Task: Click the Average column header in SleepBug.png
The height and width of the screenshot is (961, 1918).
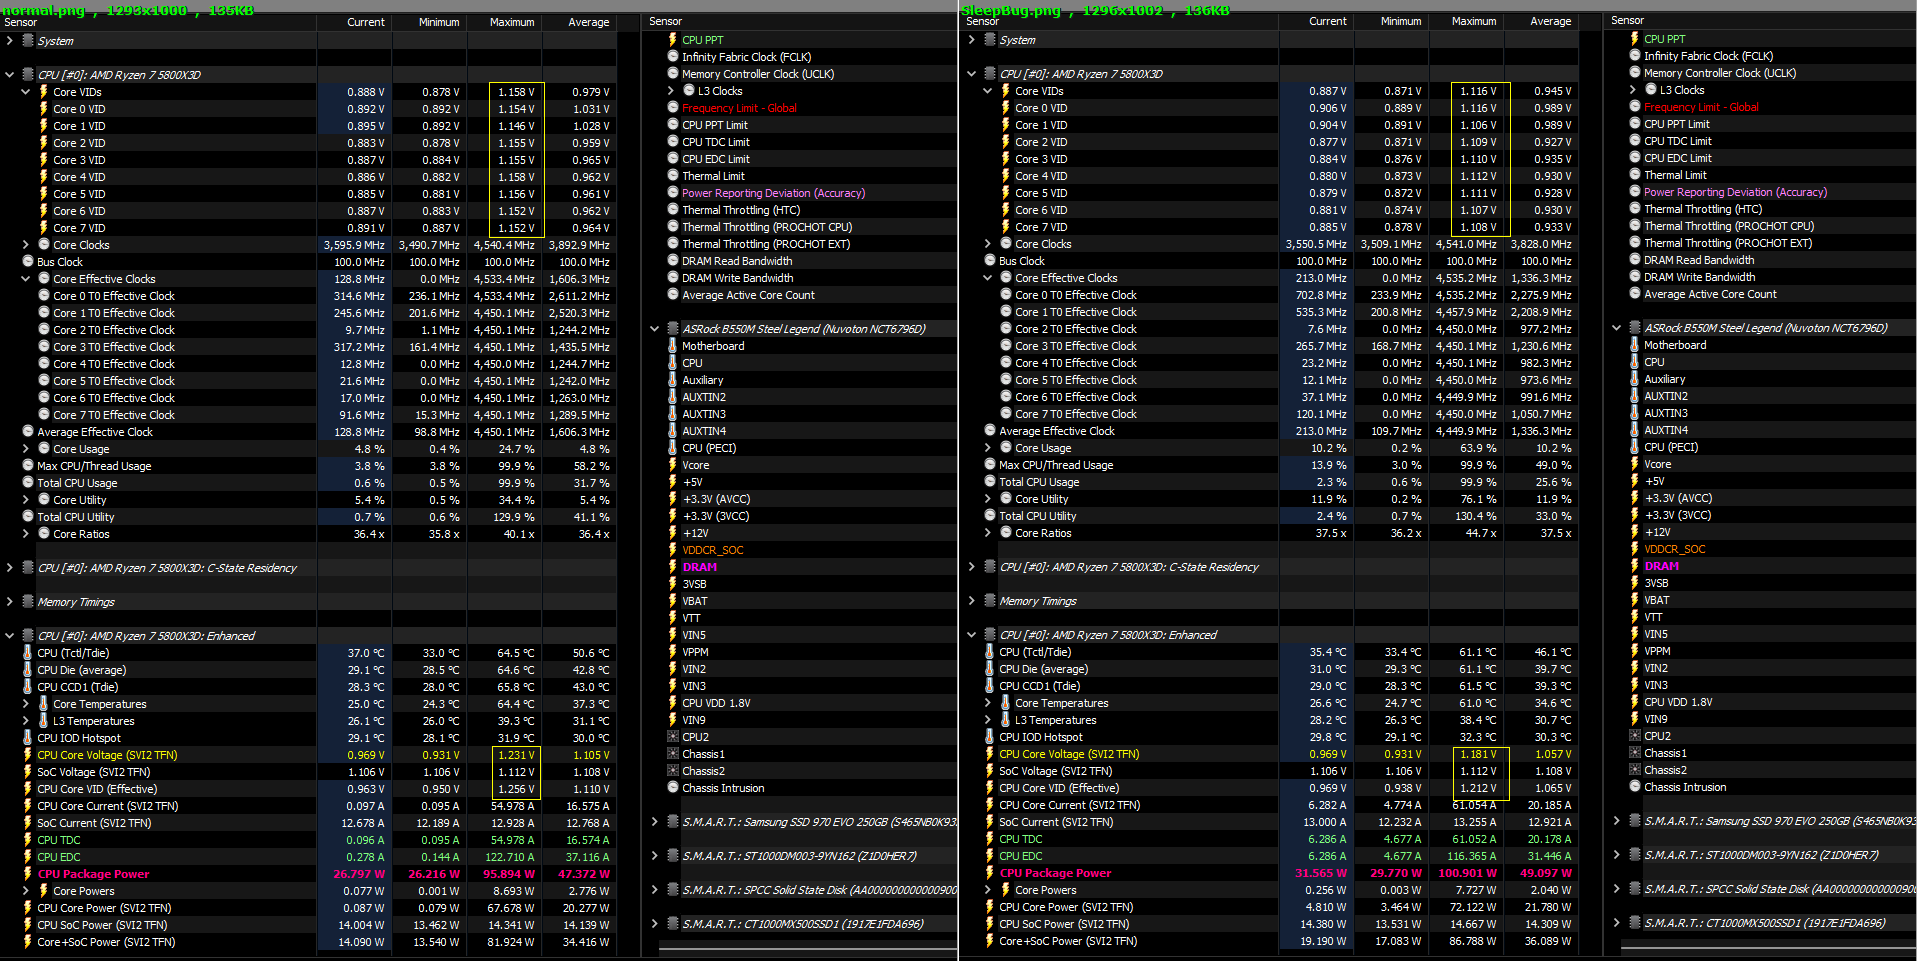Action: click(1551, 21)
